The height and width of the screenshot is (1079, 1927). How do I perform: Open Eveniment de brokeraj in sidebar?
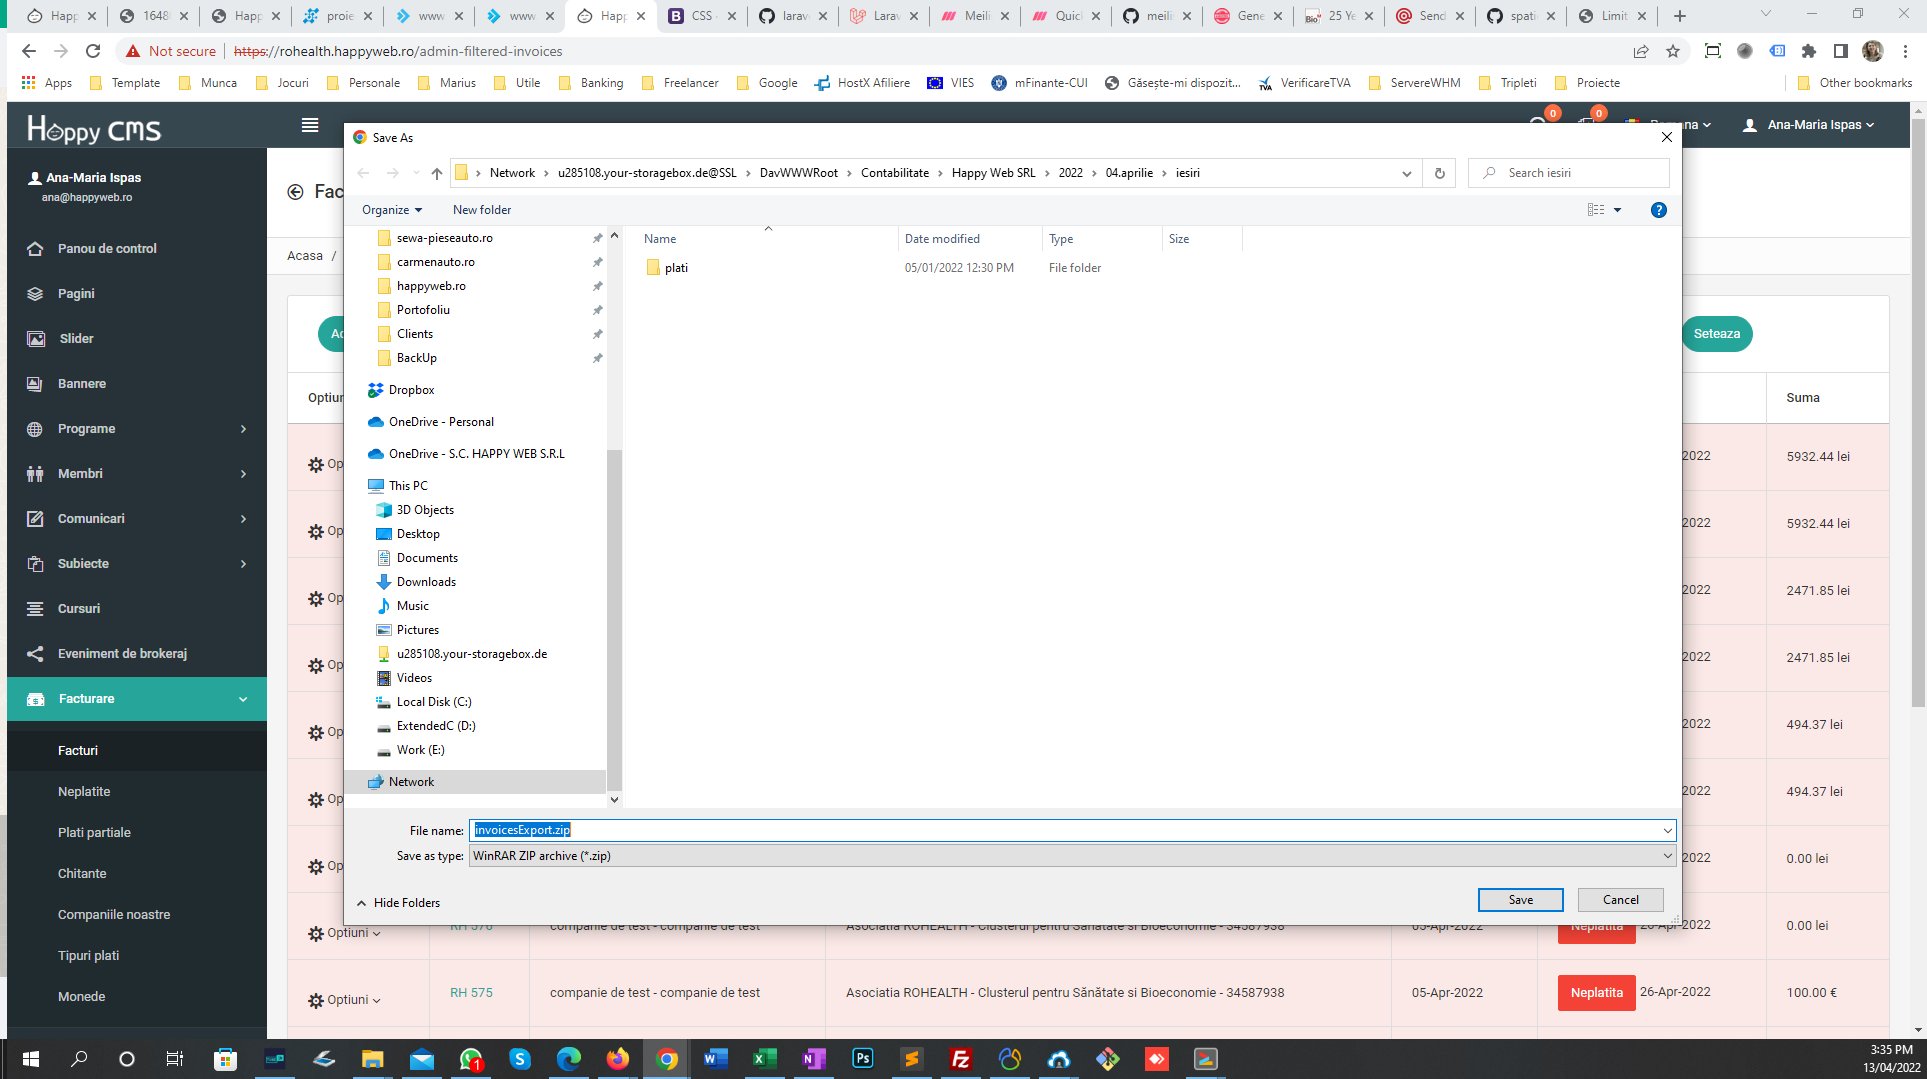tap(122, 654)
